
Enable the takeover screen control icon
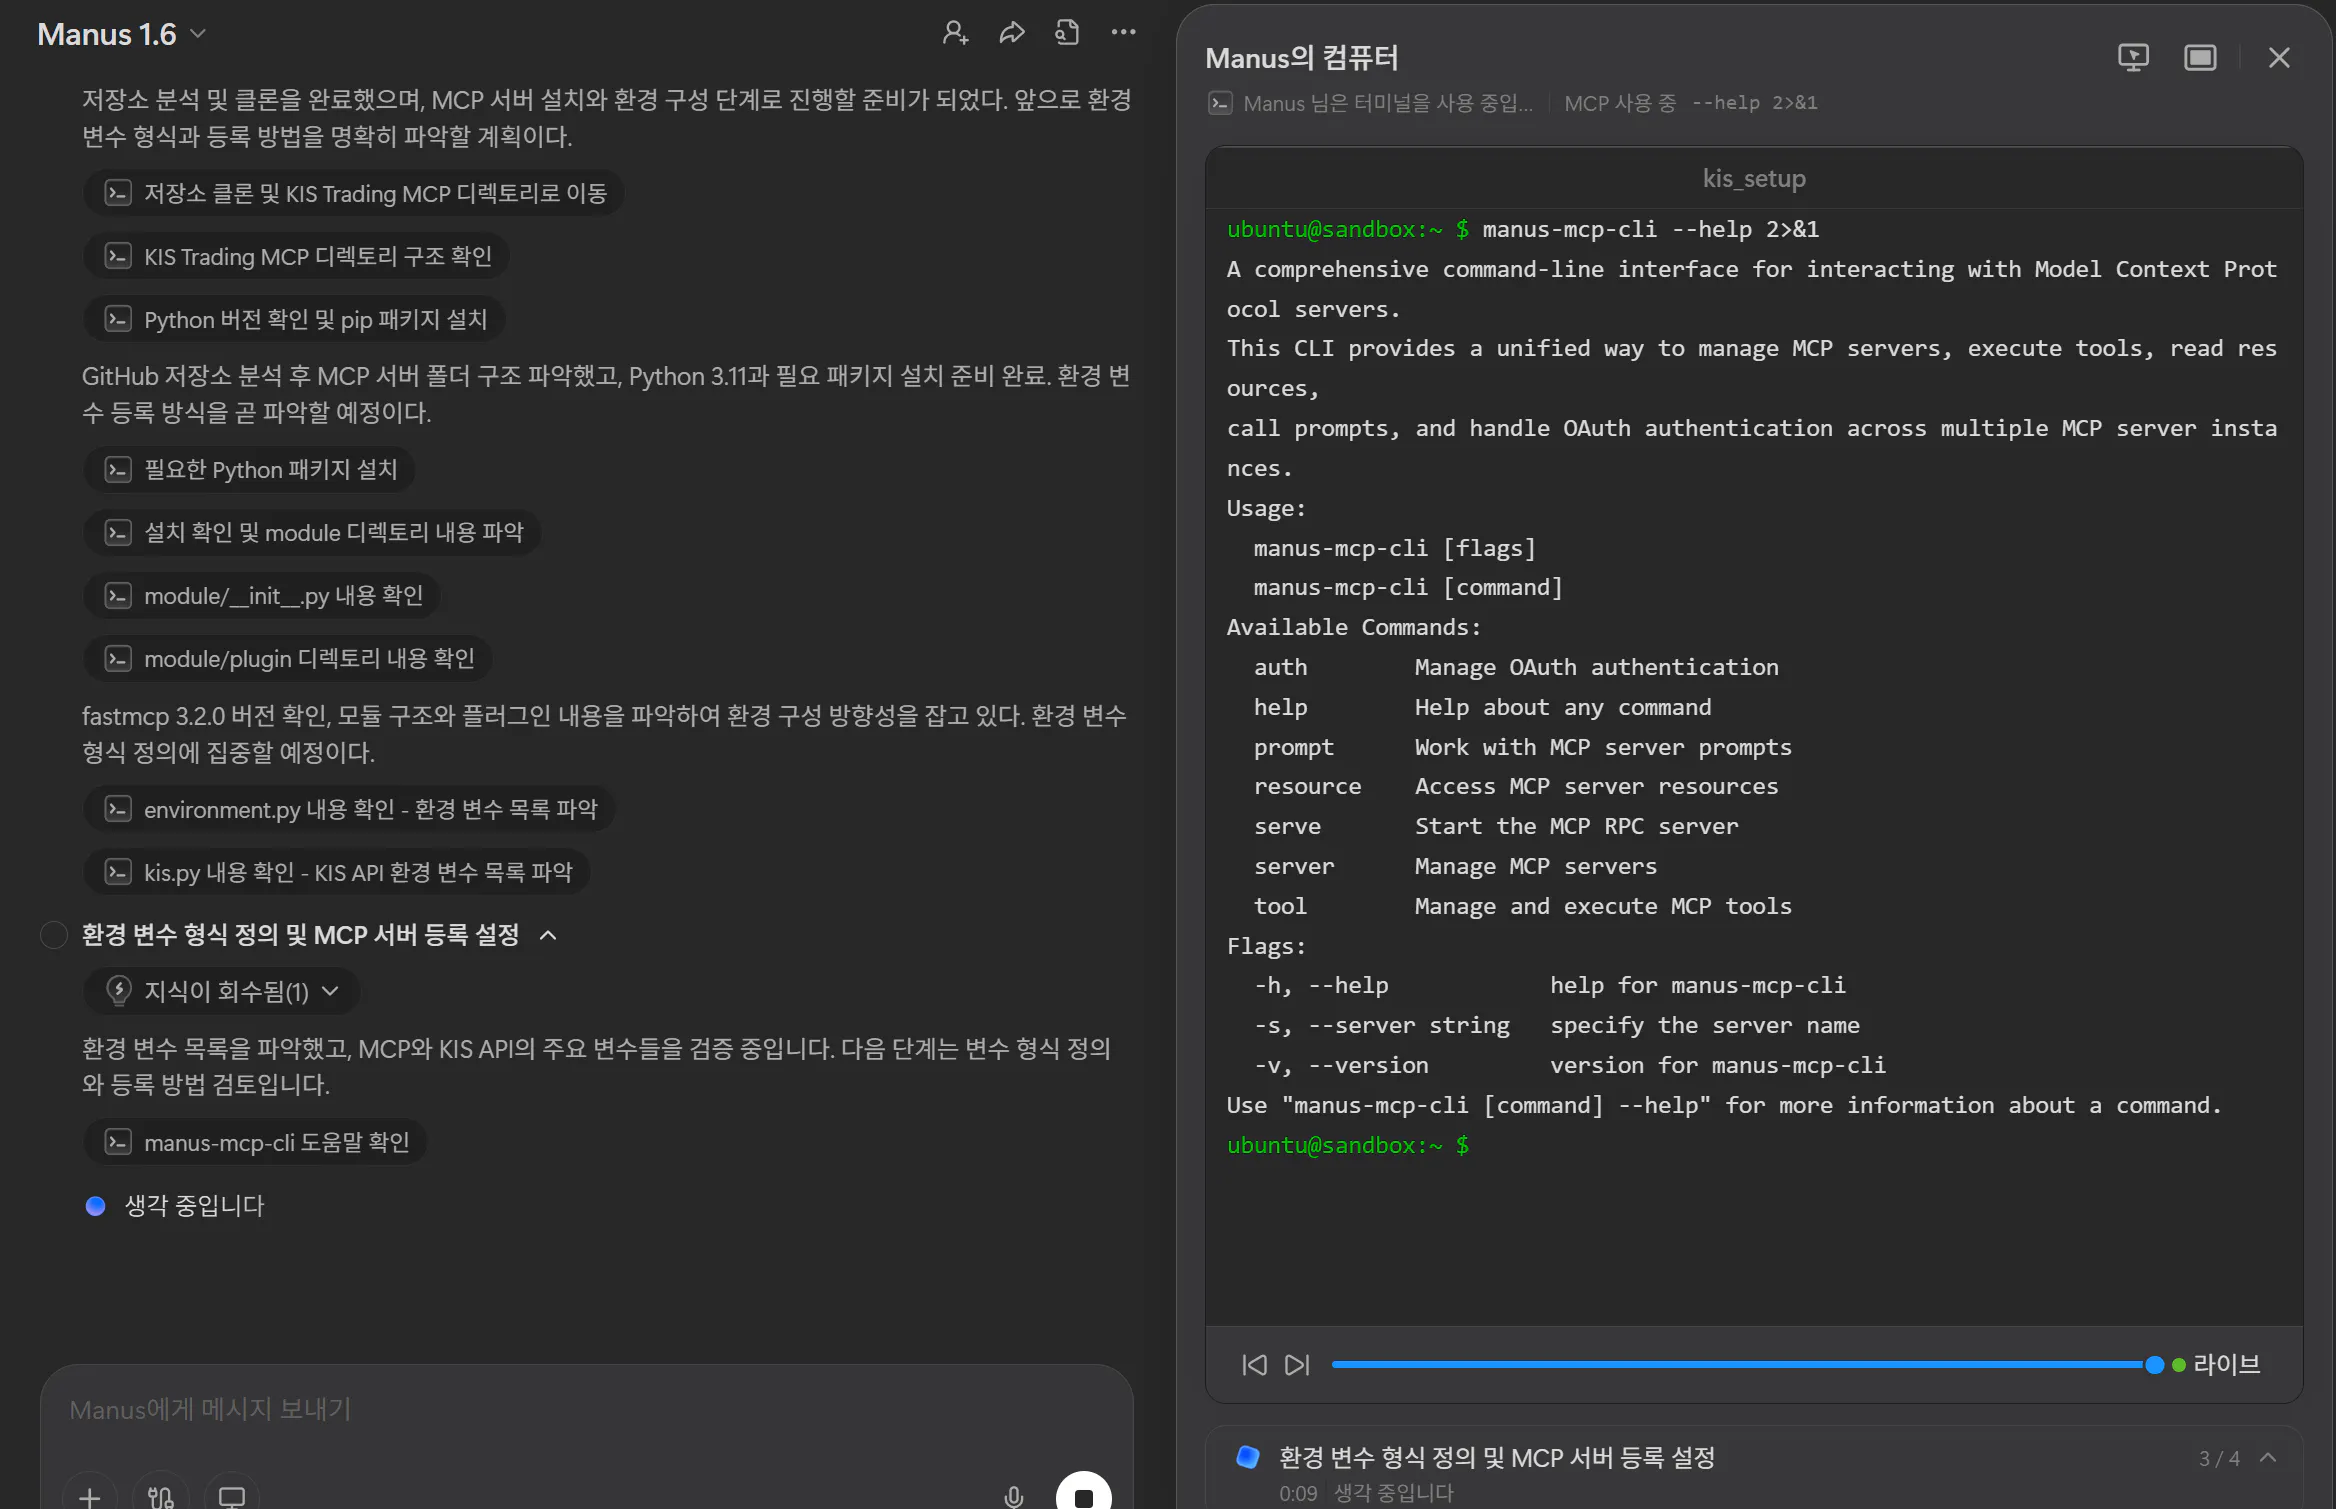[2134, 57]
